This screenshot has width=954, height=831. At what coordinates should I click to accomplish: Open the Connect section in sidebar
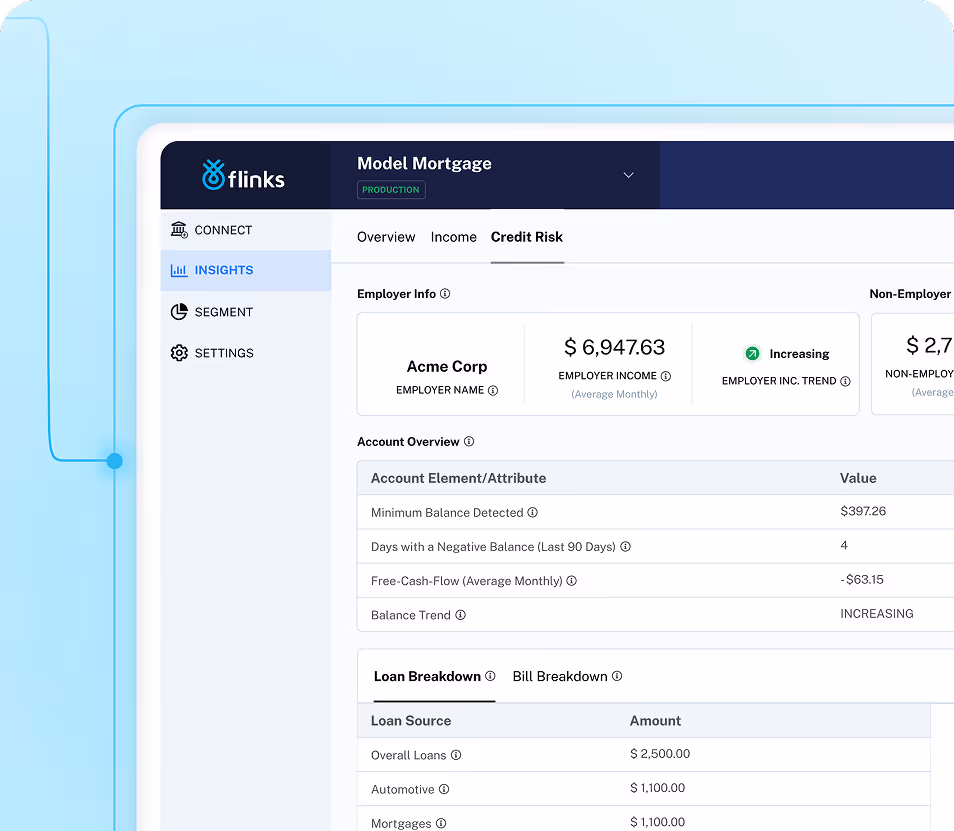(x=246, y=230)
